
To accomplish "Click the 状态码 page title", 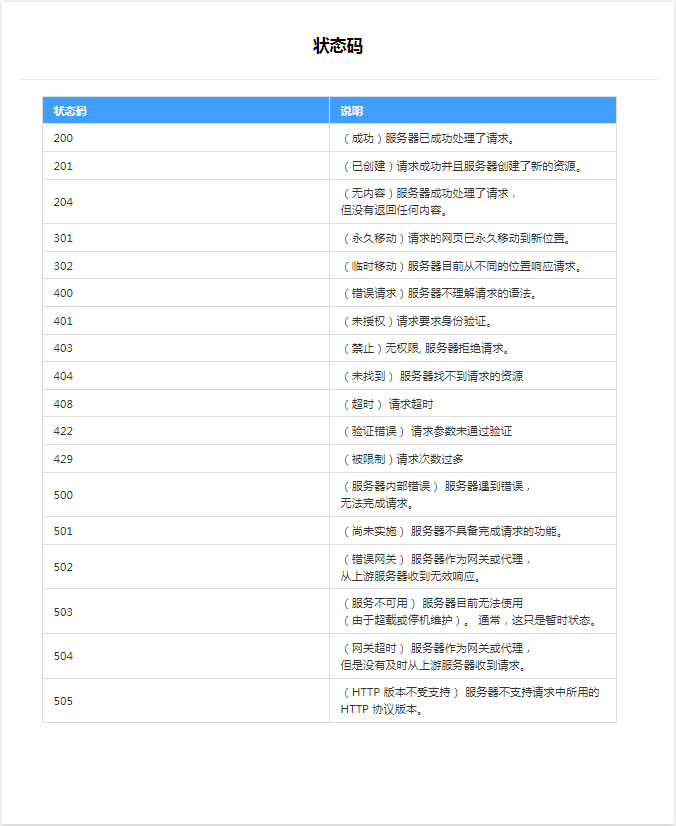I will [x=338, y=46].
